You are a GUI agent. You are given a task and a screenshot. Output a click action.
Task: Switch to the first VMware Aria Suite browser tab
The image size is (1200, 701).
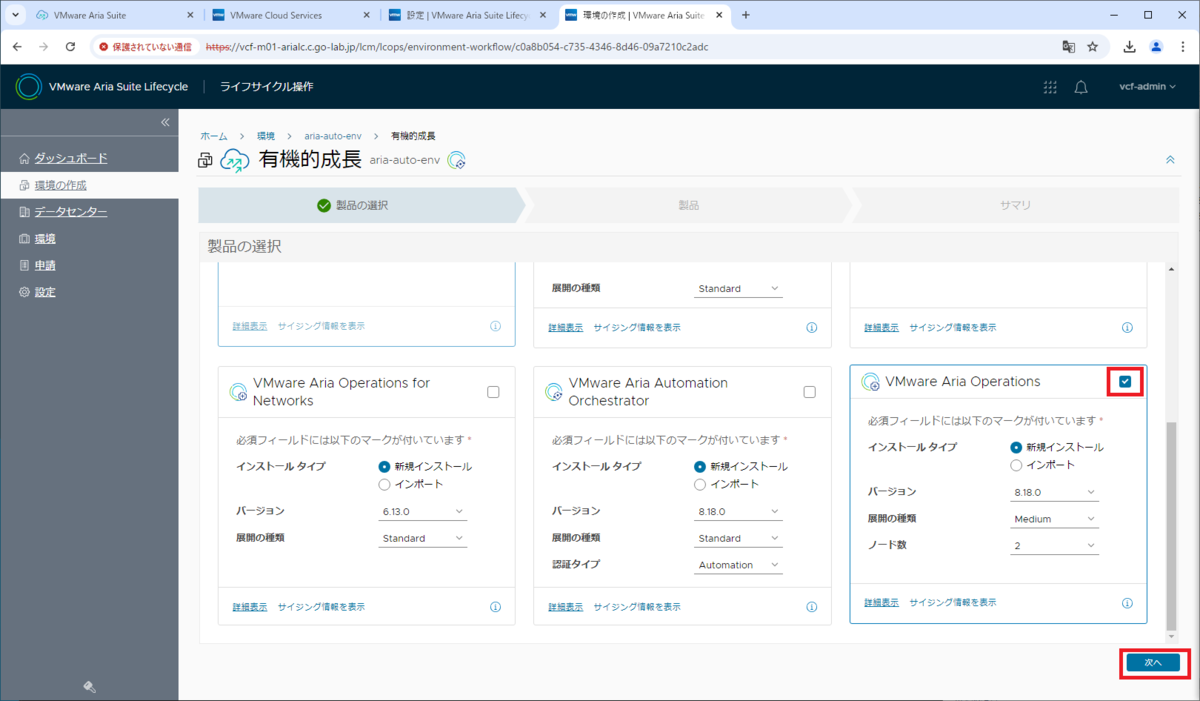pos(113,15)
